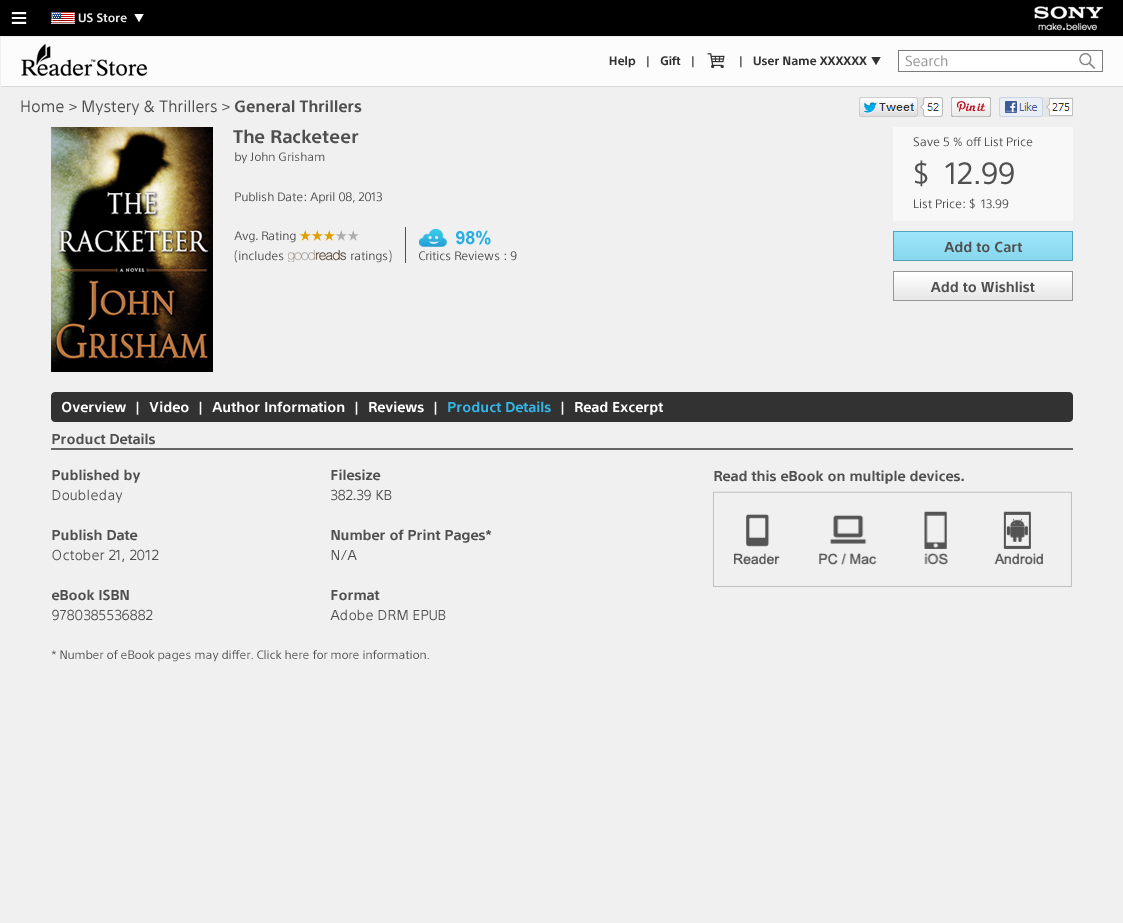This screenshot has height=923, width=1123.
Task: Click the US flag icon
Action: click(63, 18)
